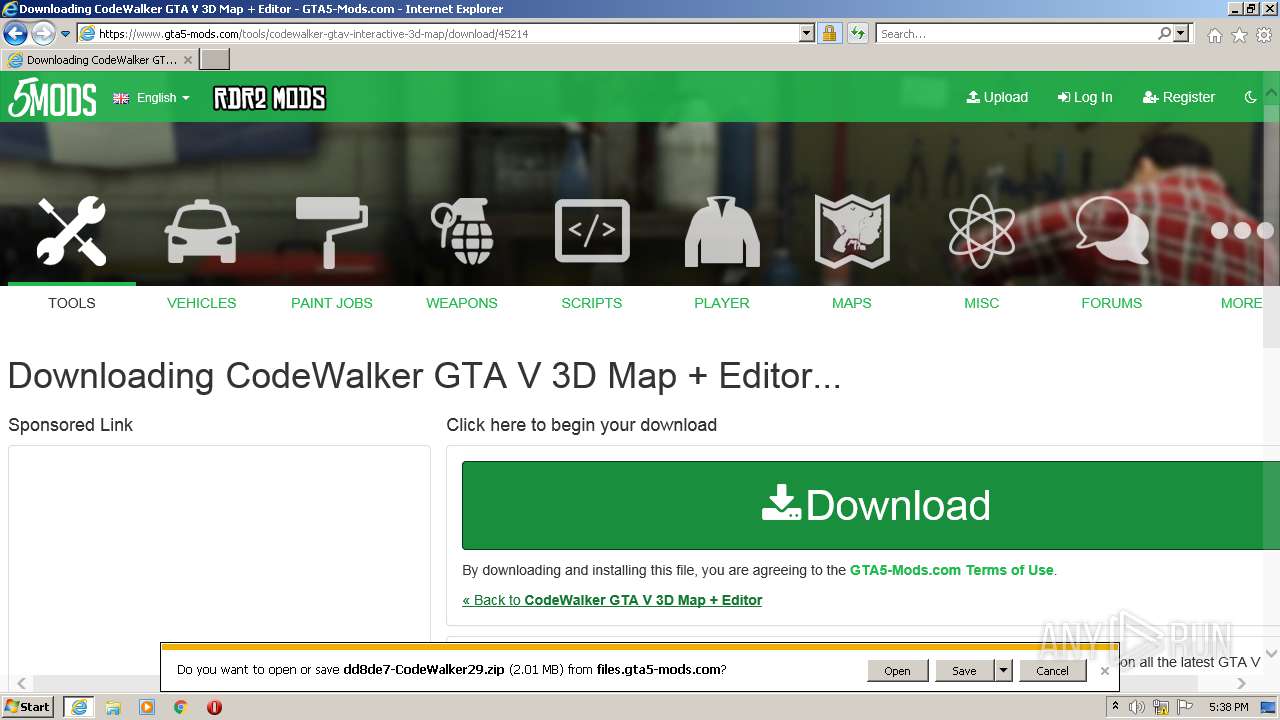This screenshot has height=720, width=1280.
Task: Click in the browser address bar
Action: 445,33
